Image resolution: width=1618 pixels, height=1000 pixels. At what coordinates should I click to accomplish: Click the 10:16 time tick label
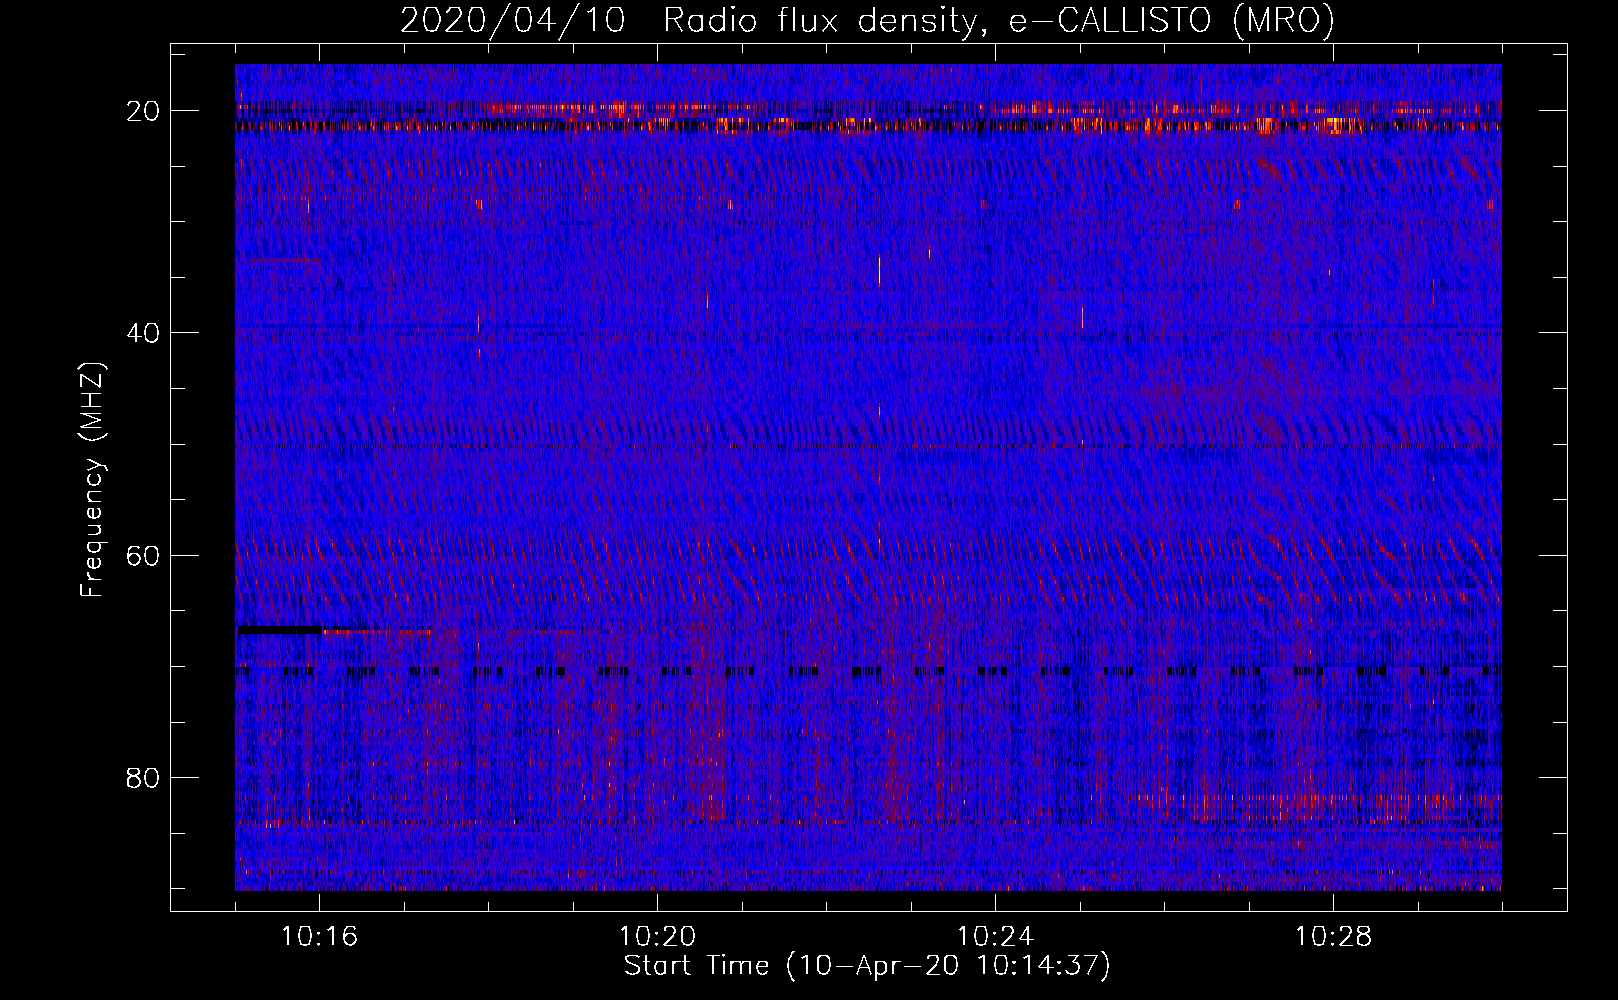pos(319,937)
